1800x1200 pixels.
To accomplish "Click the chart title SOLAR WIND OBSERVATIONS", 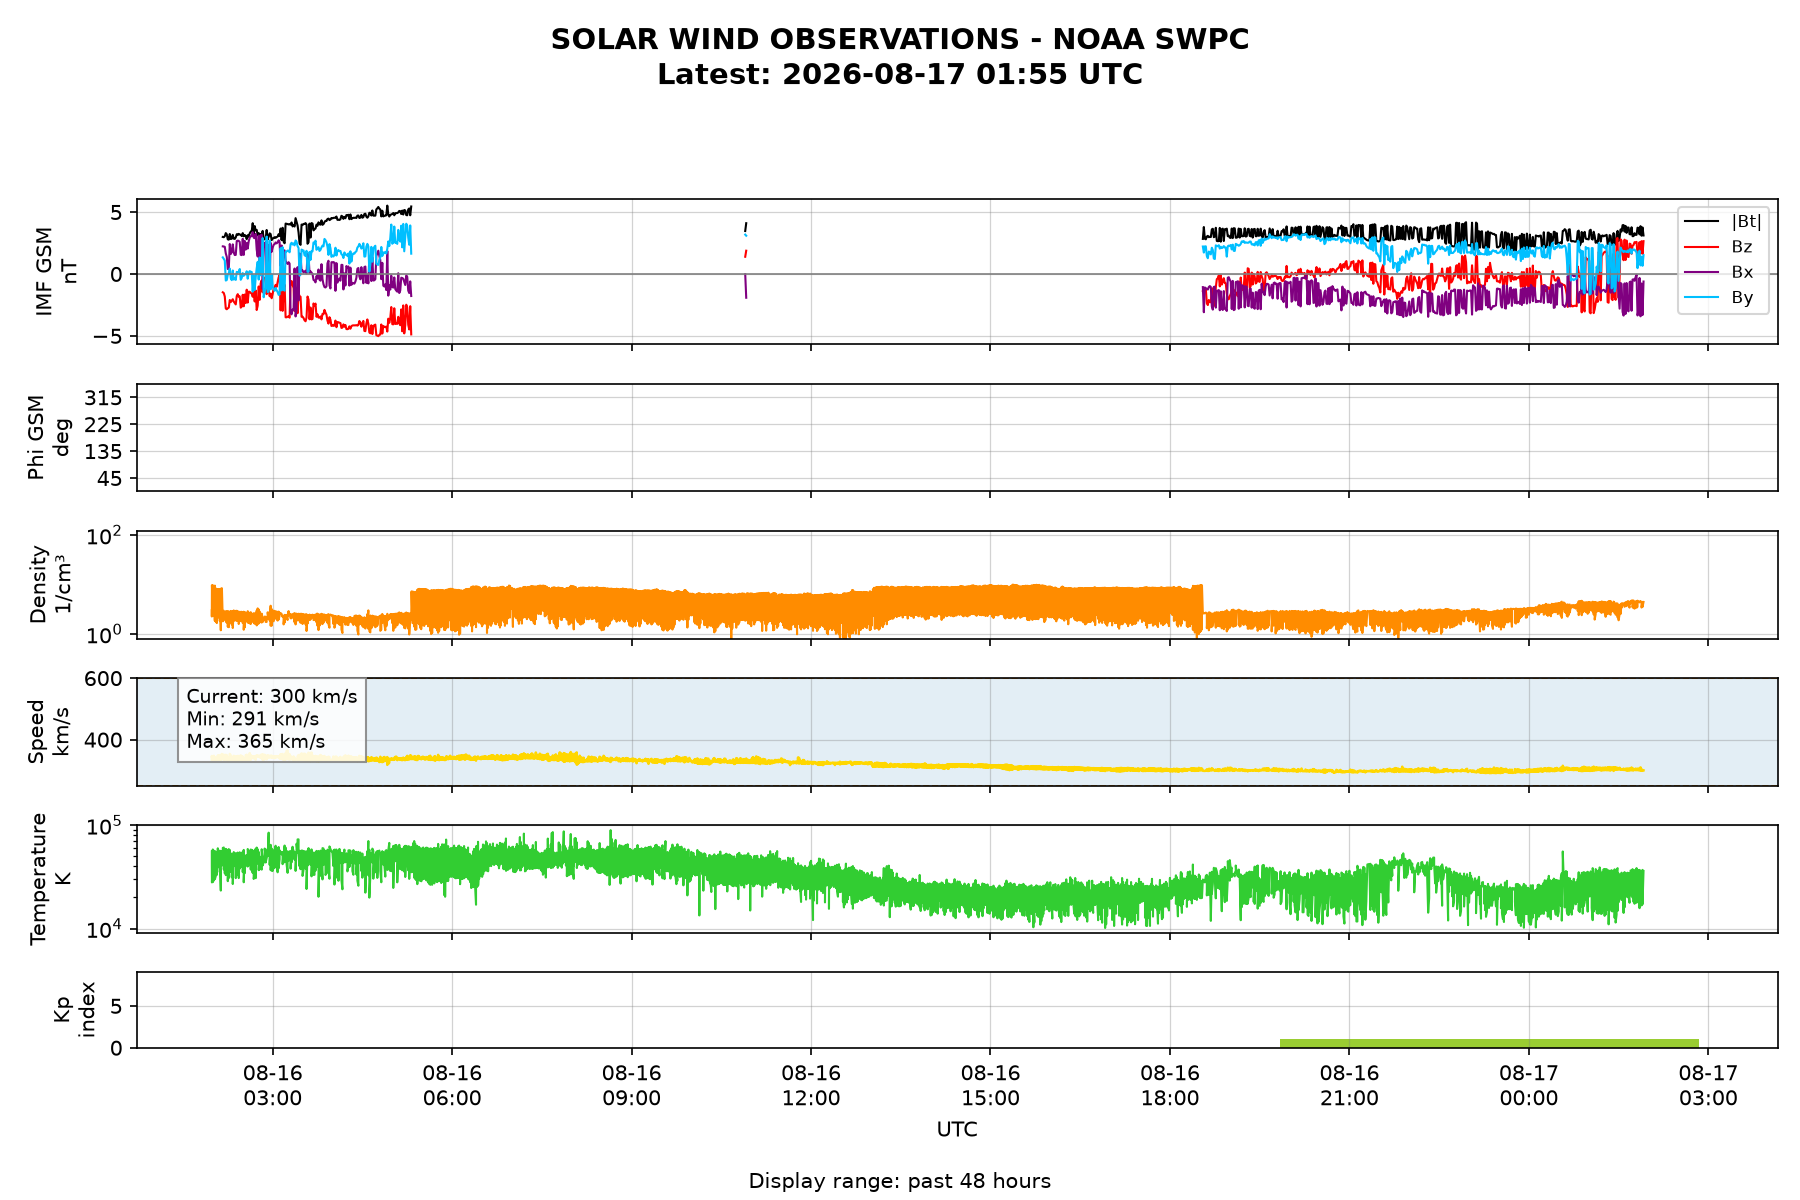I will [900, 40].
